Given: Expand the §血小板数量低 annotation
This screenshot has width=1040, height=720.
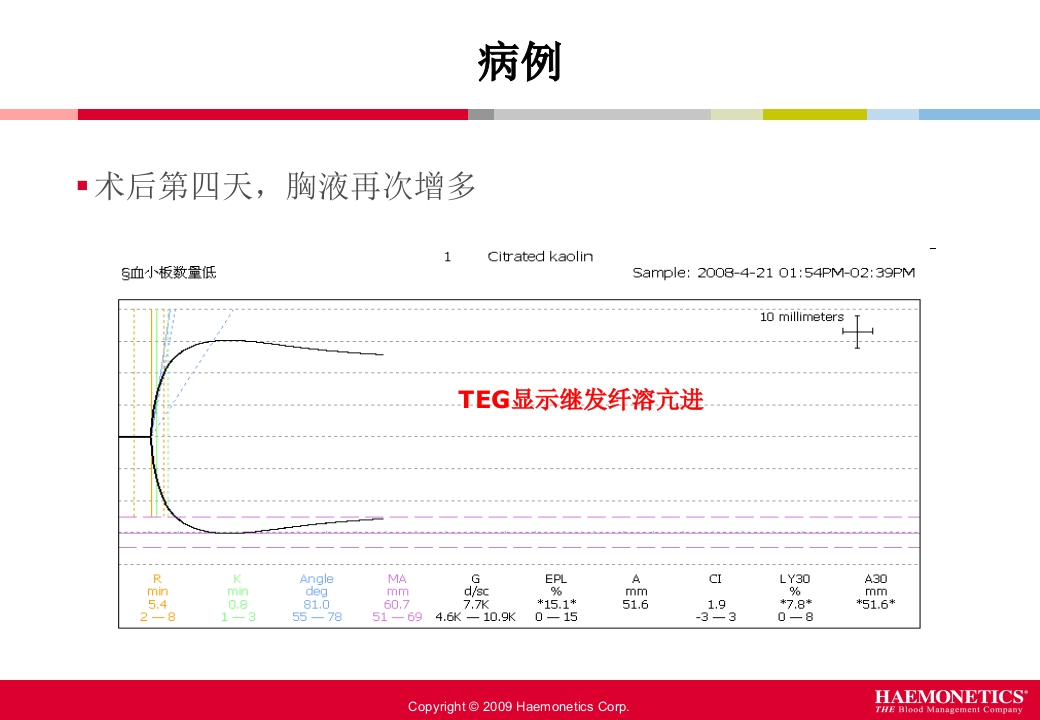Looking at the screenshot, I should coord(171,271).
